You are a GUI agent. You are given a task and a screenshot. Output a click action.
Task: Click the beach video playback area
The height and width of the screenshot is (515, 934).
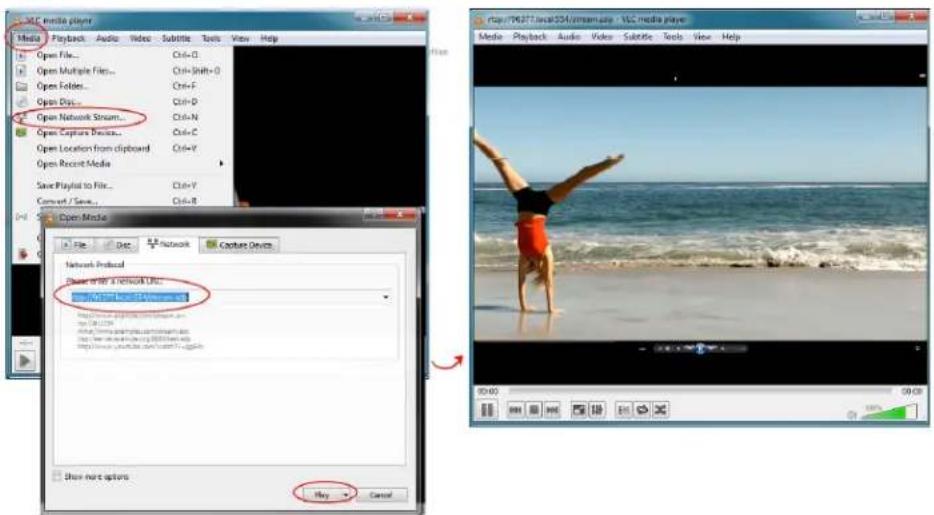coord(700,213)
